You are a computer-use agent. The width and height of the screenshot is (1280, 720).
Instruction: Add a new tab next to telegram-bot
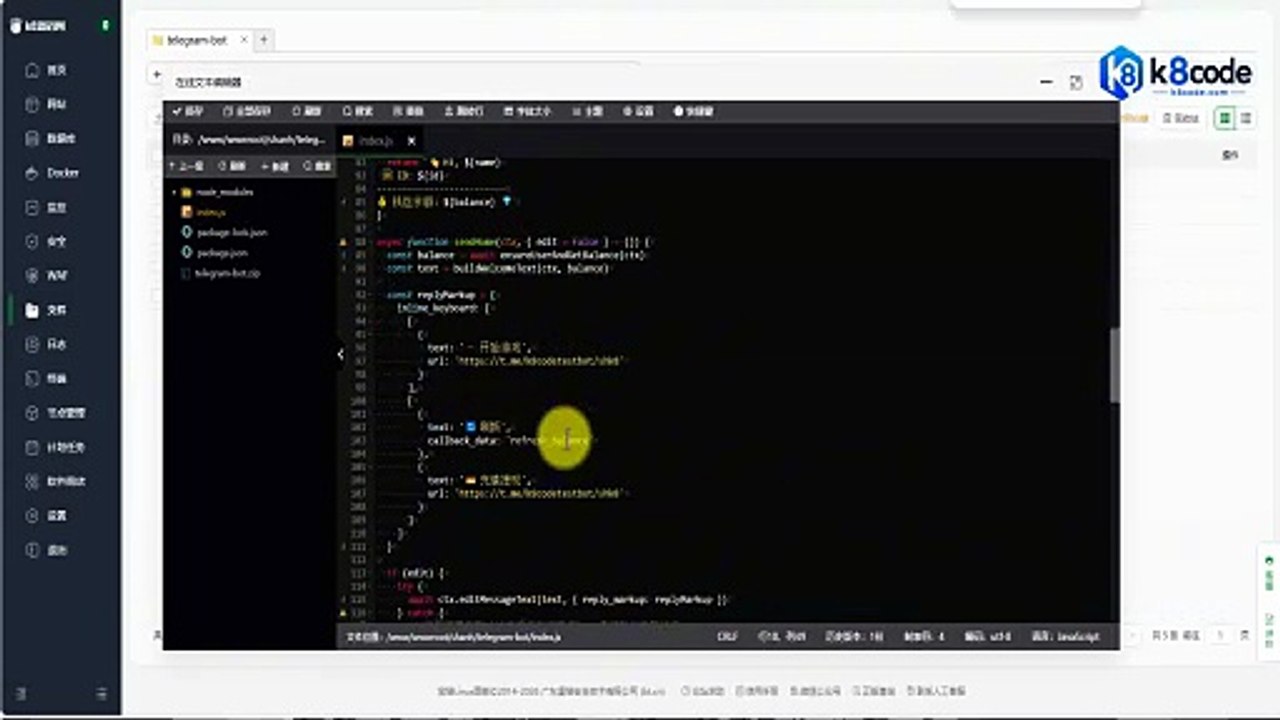click(264, 40)
